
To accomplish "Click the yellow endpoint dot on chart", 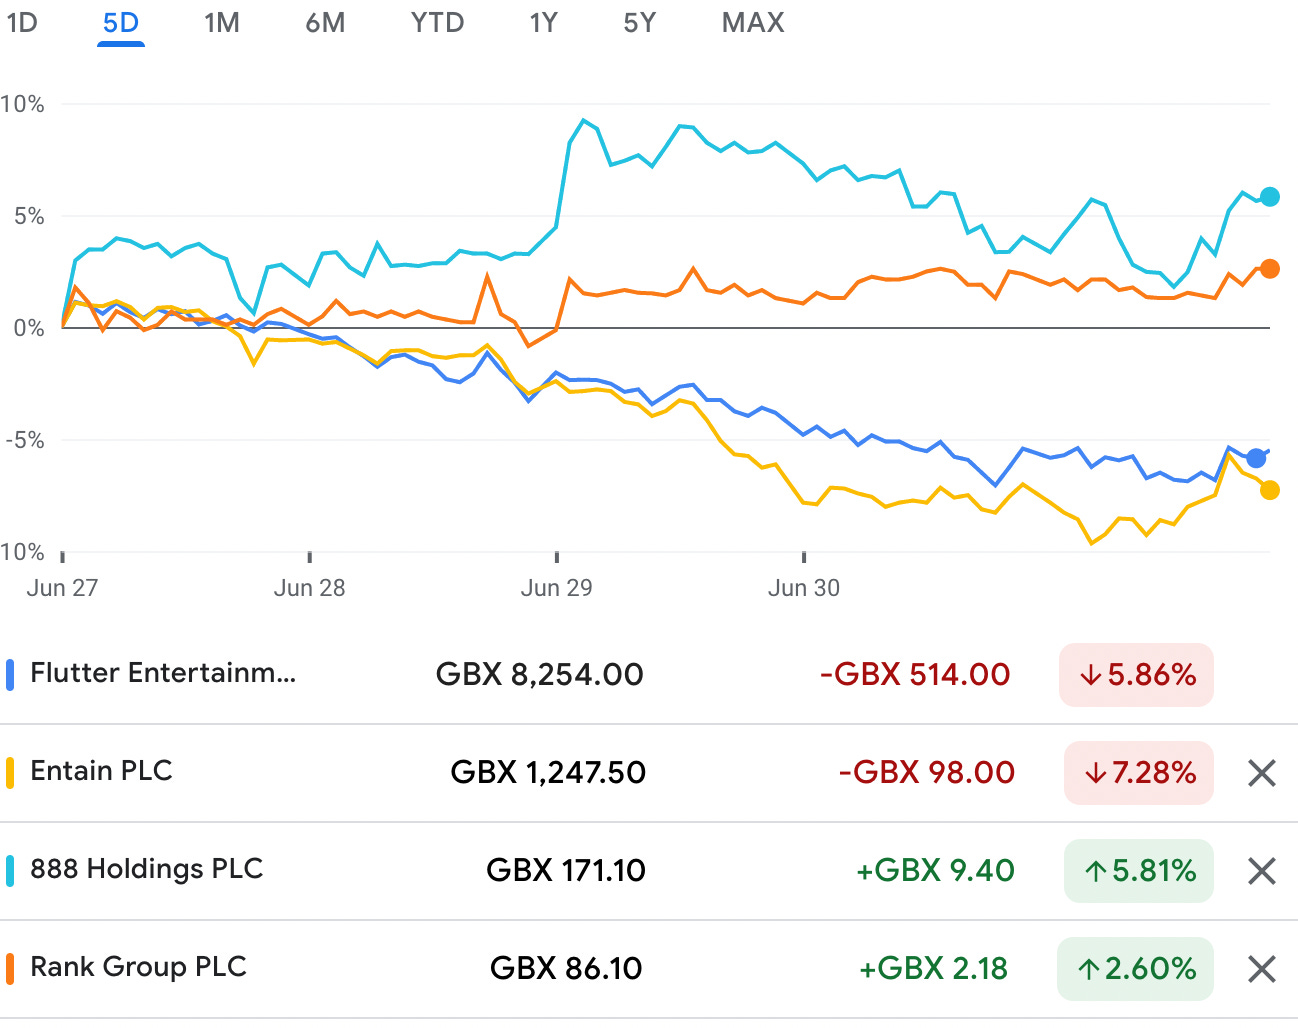I will tap(1270, 490).
